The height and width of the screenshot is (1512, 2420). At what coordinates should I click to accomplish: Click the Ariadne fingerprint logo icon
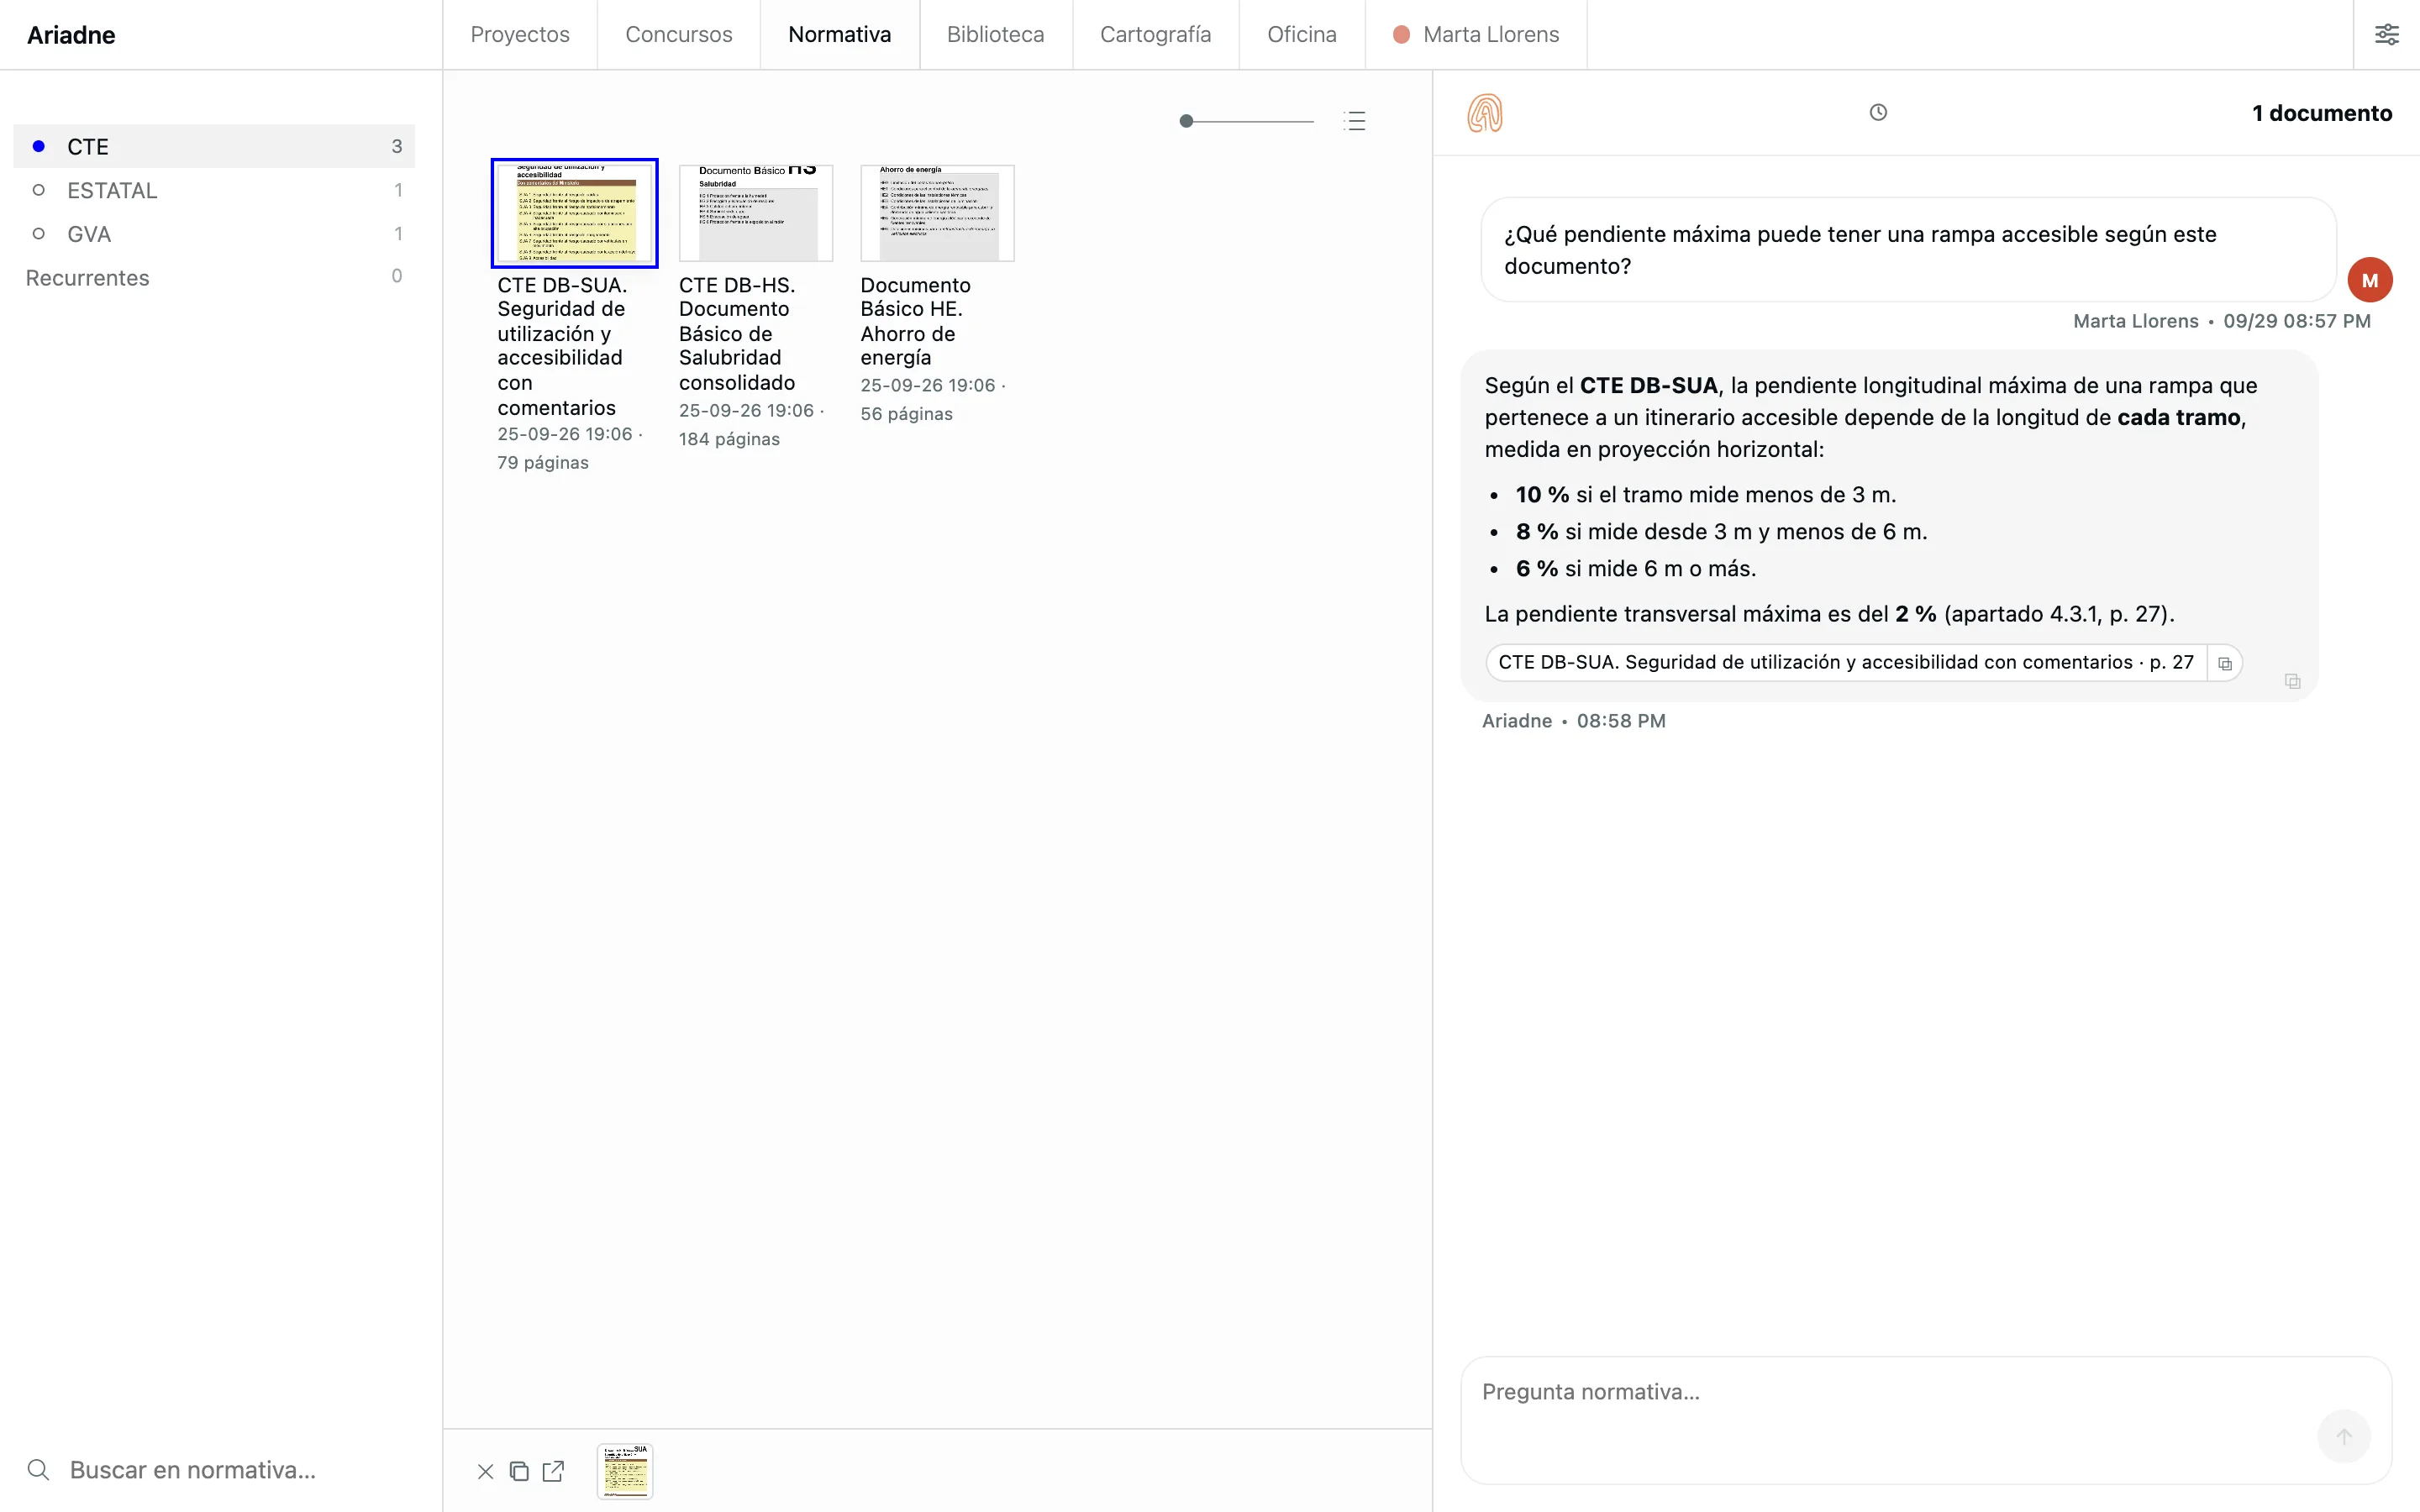point(1485,113)
